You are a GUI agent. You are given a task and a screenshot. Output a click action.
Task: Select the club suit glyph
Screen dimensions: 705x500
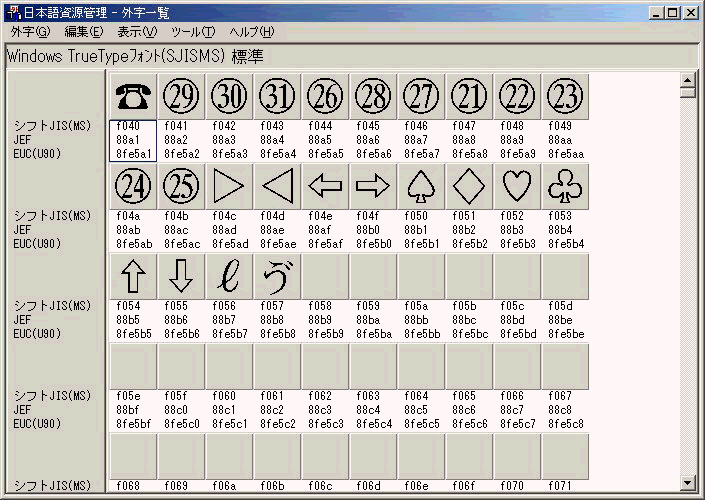(566, 187)
